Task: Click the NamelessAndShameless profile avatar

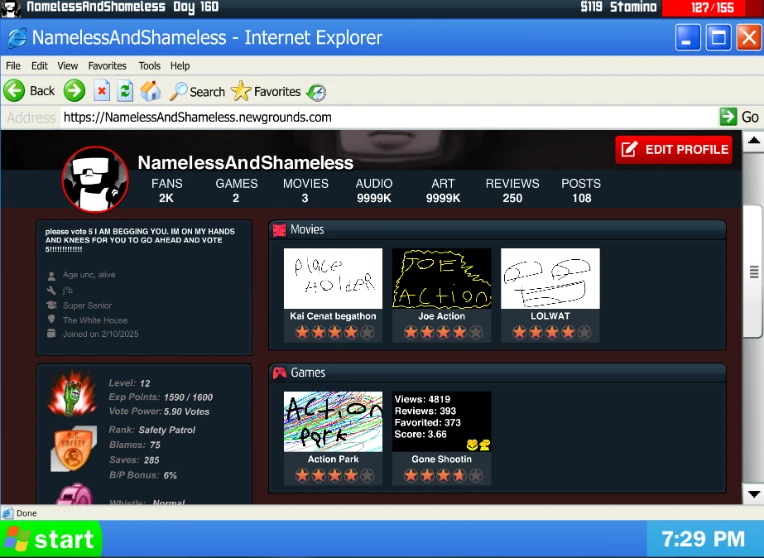Action: point(95,180)
